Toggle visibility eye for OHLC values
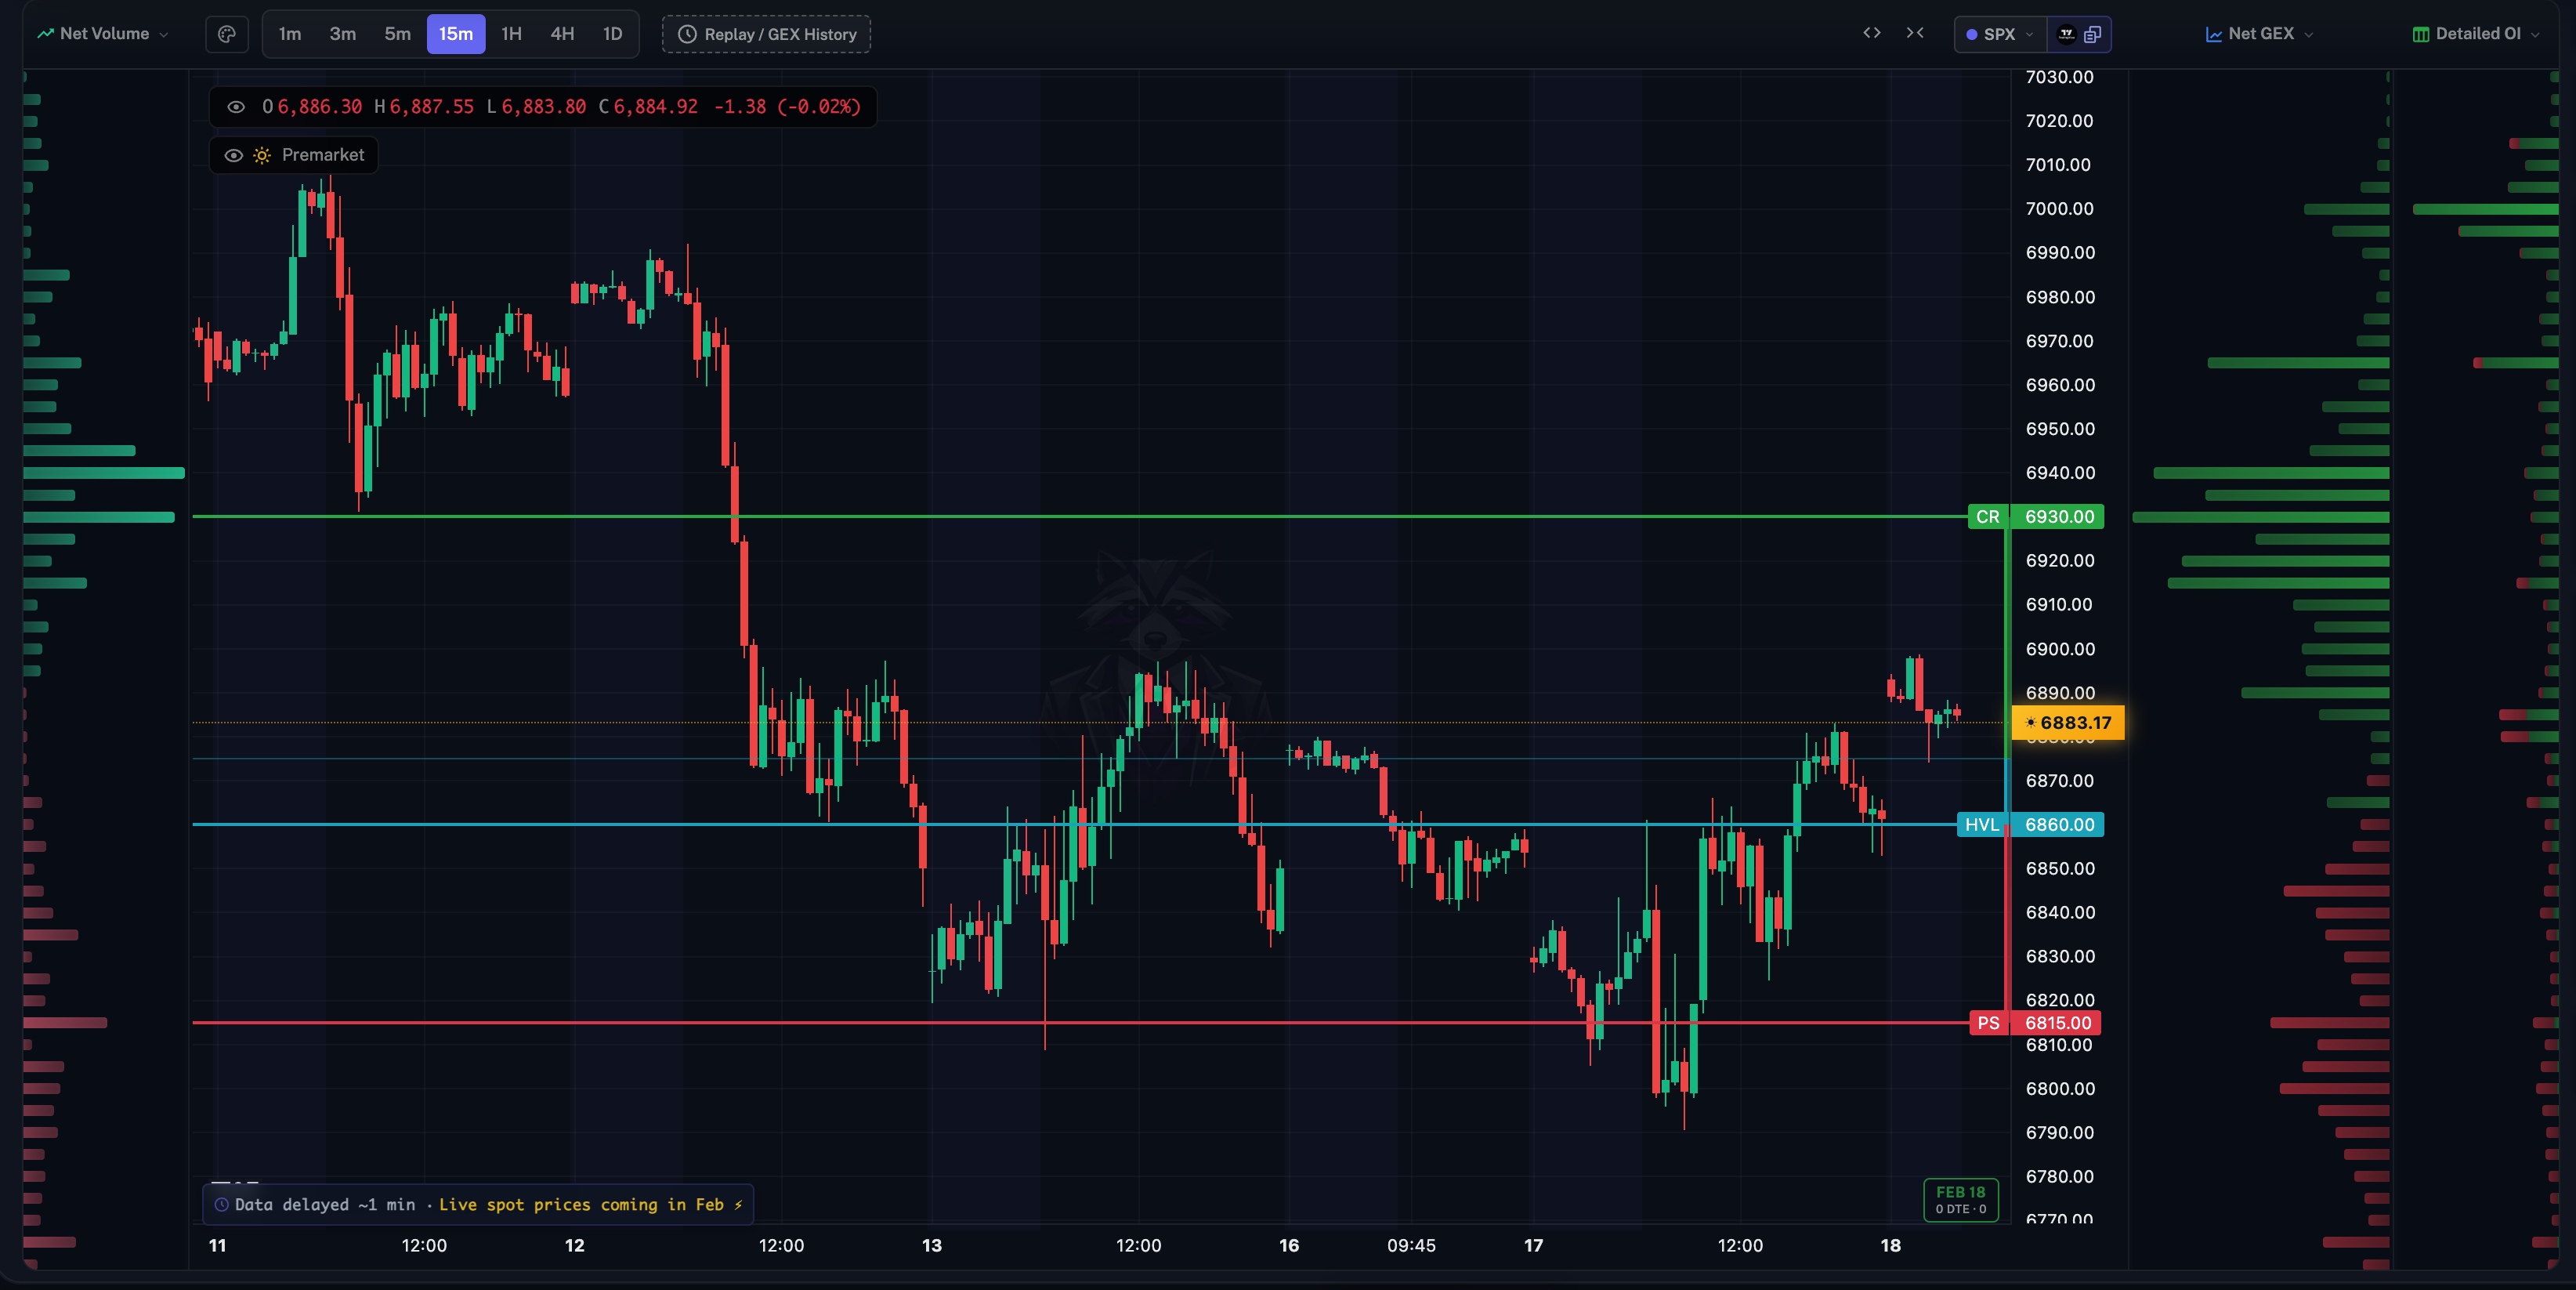The height and width of the screenshot is (1290, 2576). 236,107
